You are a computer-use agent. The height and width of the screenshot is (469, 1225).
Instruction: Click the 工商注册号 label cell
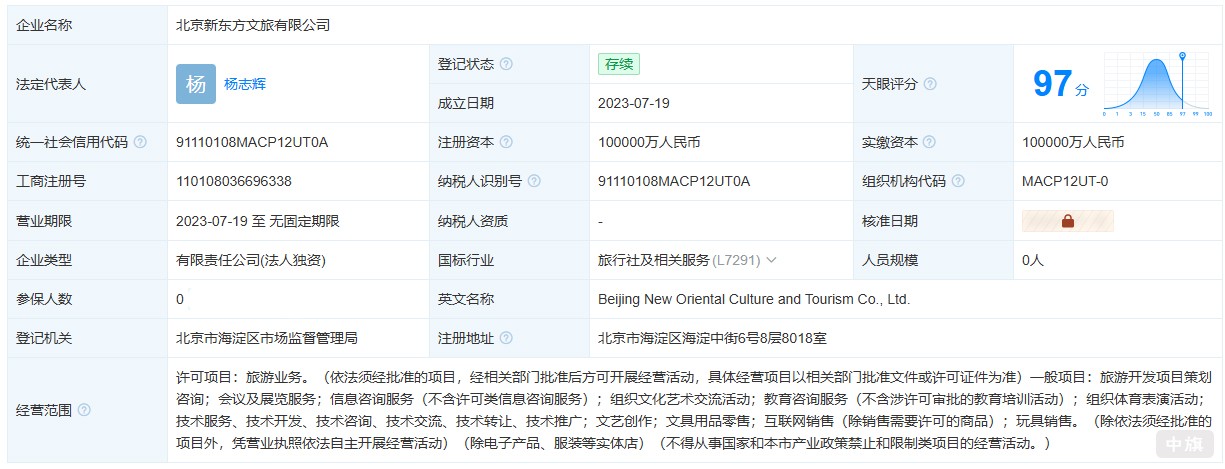(87, 181)
